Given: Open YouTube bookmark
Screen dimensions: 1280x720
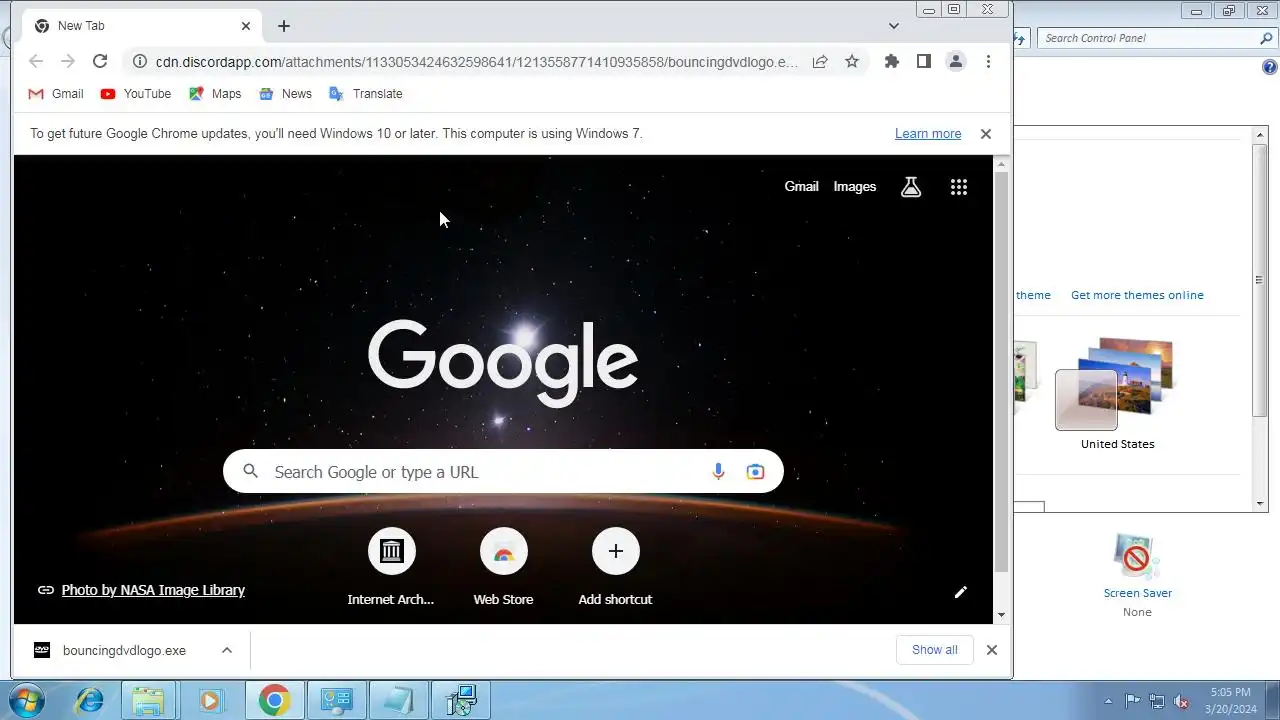Looking at the screenshot, I should click(136, 94).
